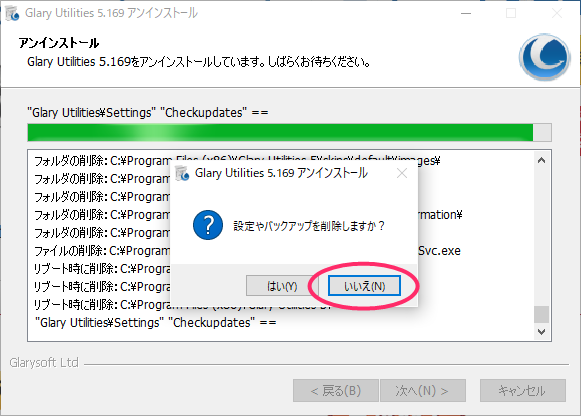Minimize the uninstaller window
The width and height of the screenshot is (581, 416).
[x=466, y=13]
